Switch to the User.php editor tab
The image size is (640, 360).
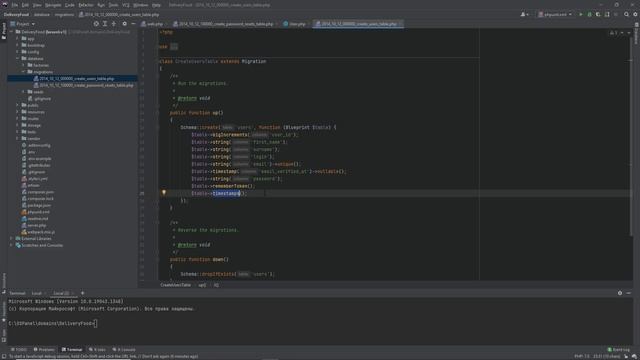click(x=295, y=24)
